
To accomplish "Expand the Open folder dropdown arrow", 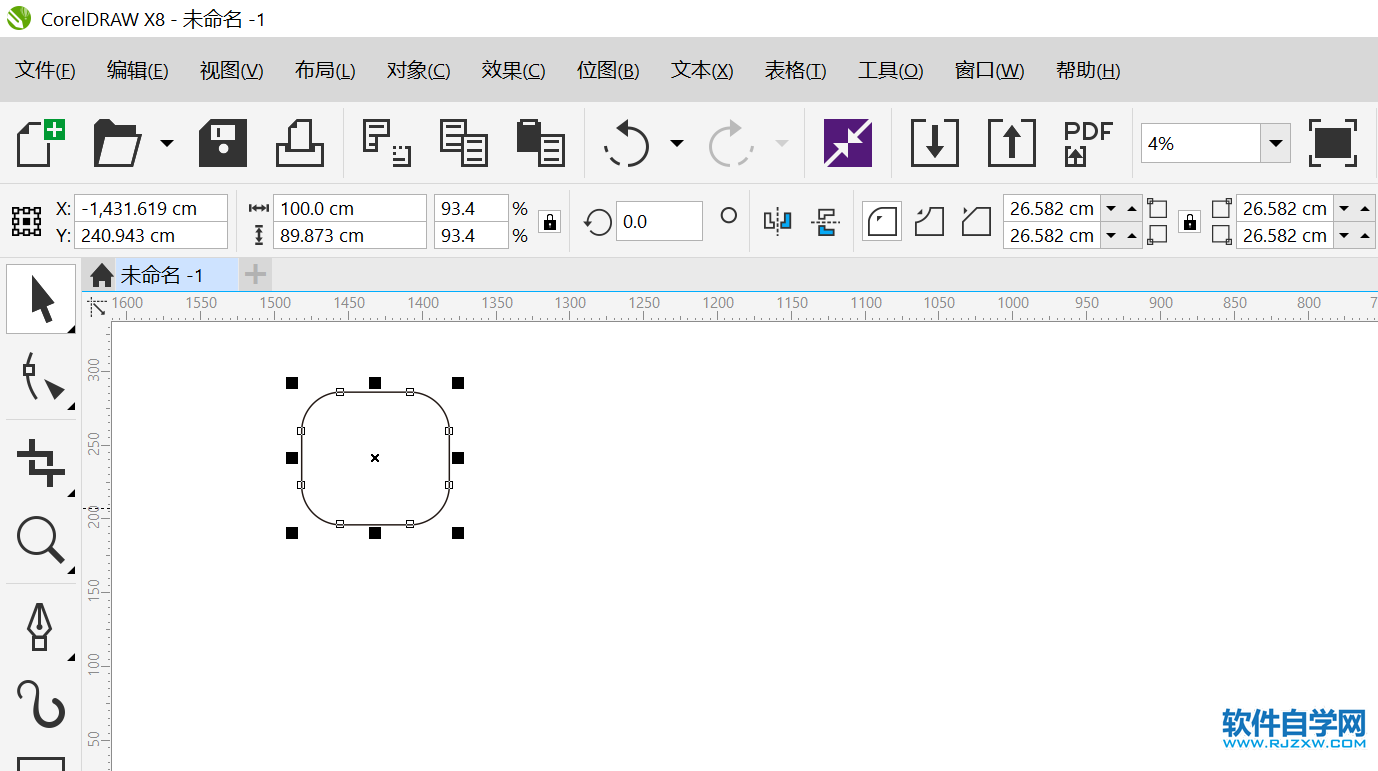I will click(x=167, y=143).
